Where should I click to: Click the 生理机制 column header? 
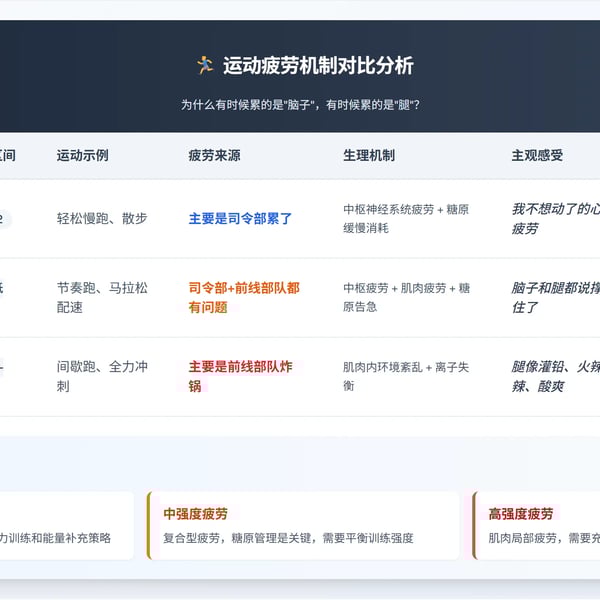[x=369, y=155]
